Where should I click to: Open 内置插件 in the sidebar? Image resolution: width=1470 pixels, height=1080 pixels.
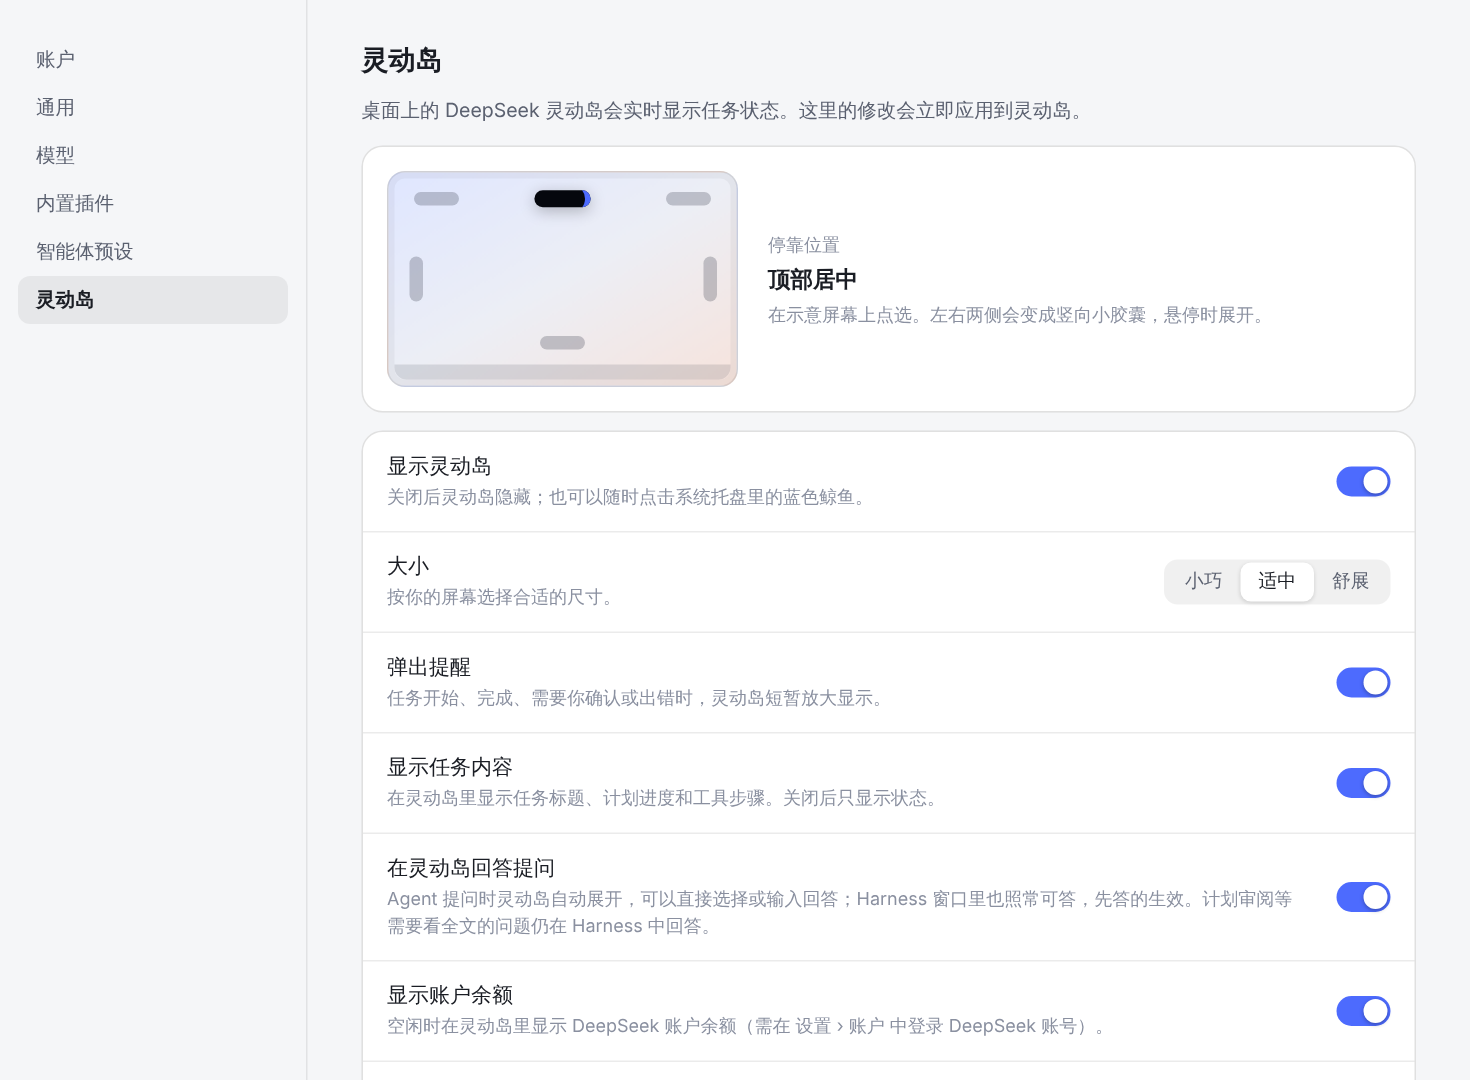point(152,204)
